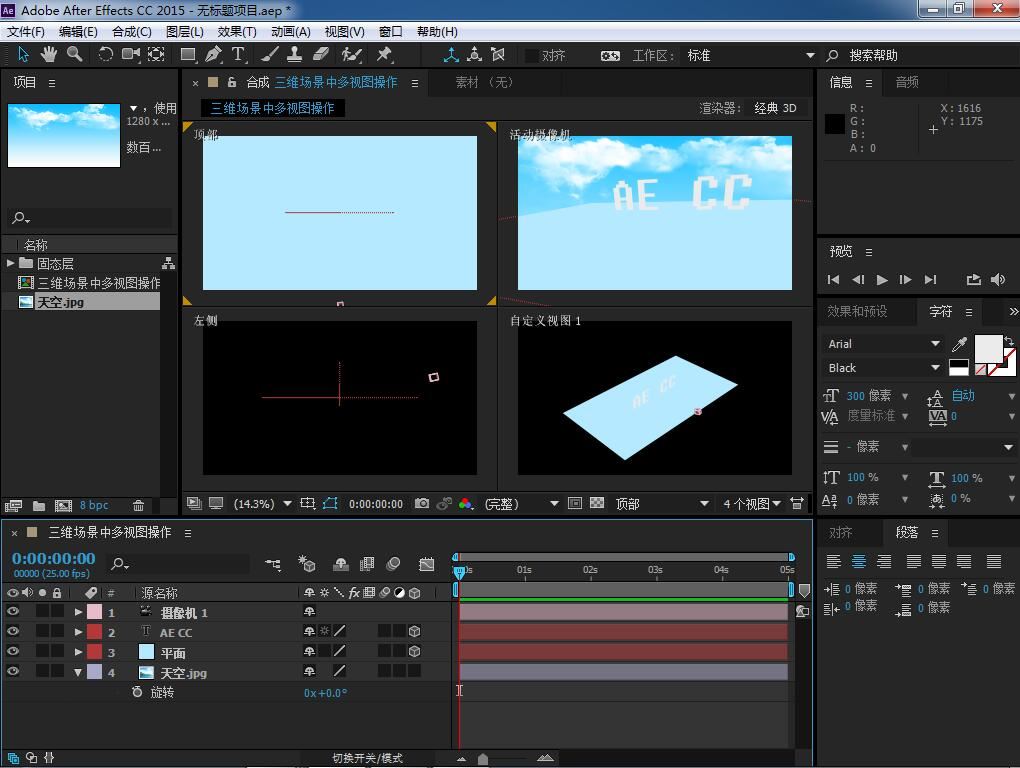Screen dimensions: 1020x768
Task: Select the Rectangle shape tool
Action: click(188, 55)
